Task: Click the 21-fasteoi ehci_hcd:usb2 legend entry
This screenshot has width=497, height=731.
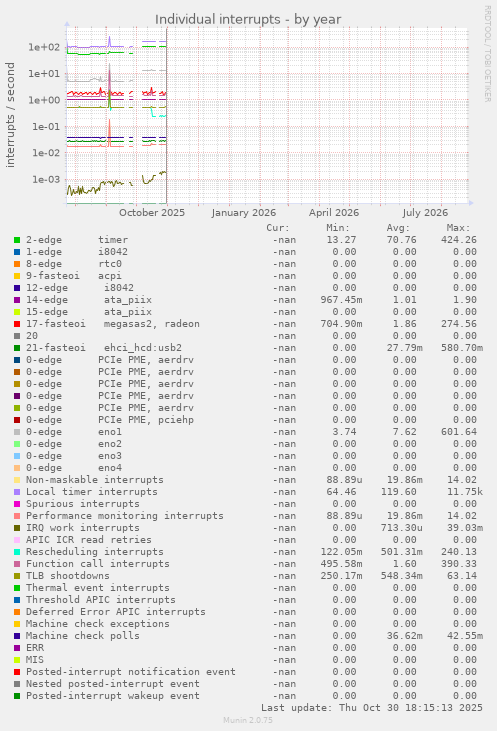Action: pyautogui.click(x=104, y=348)
